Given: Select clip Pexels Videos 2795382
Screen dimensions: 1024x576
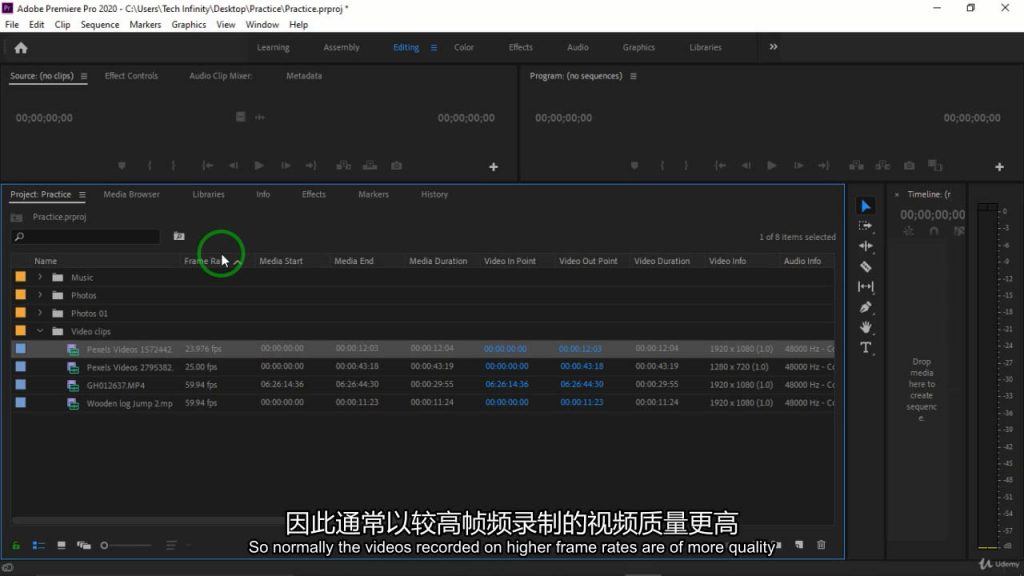Looking at the screenshot, I should (x=129, y=367).
